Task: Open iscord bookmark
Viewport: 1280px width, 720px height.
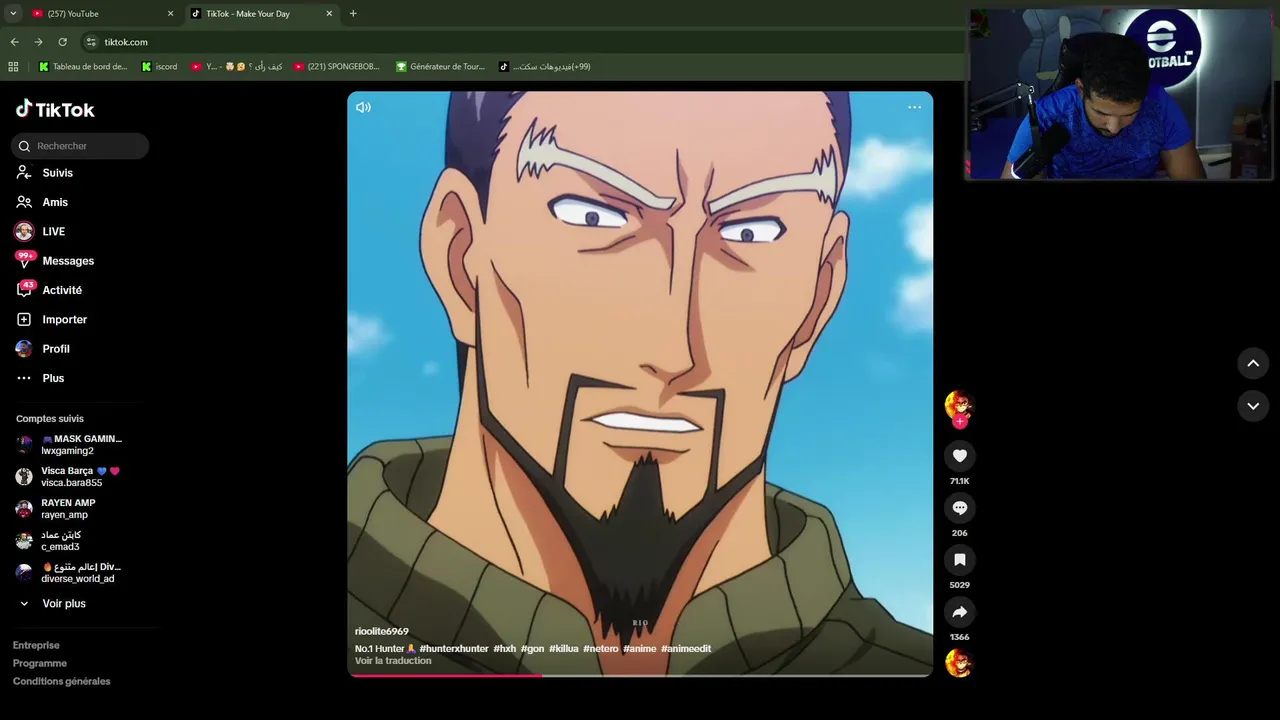Action: pos(160,67)
